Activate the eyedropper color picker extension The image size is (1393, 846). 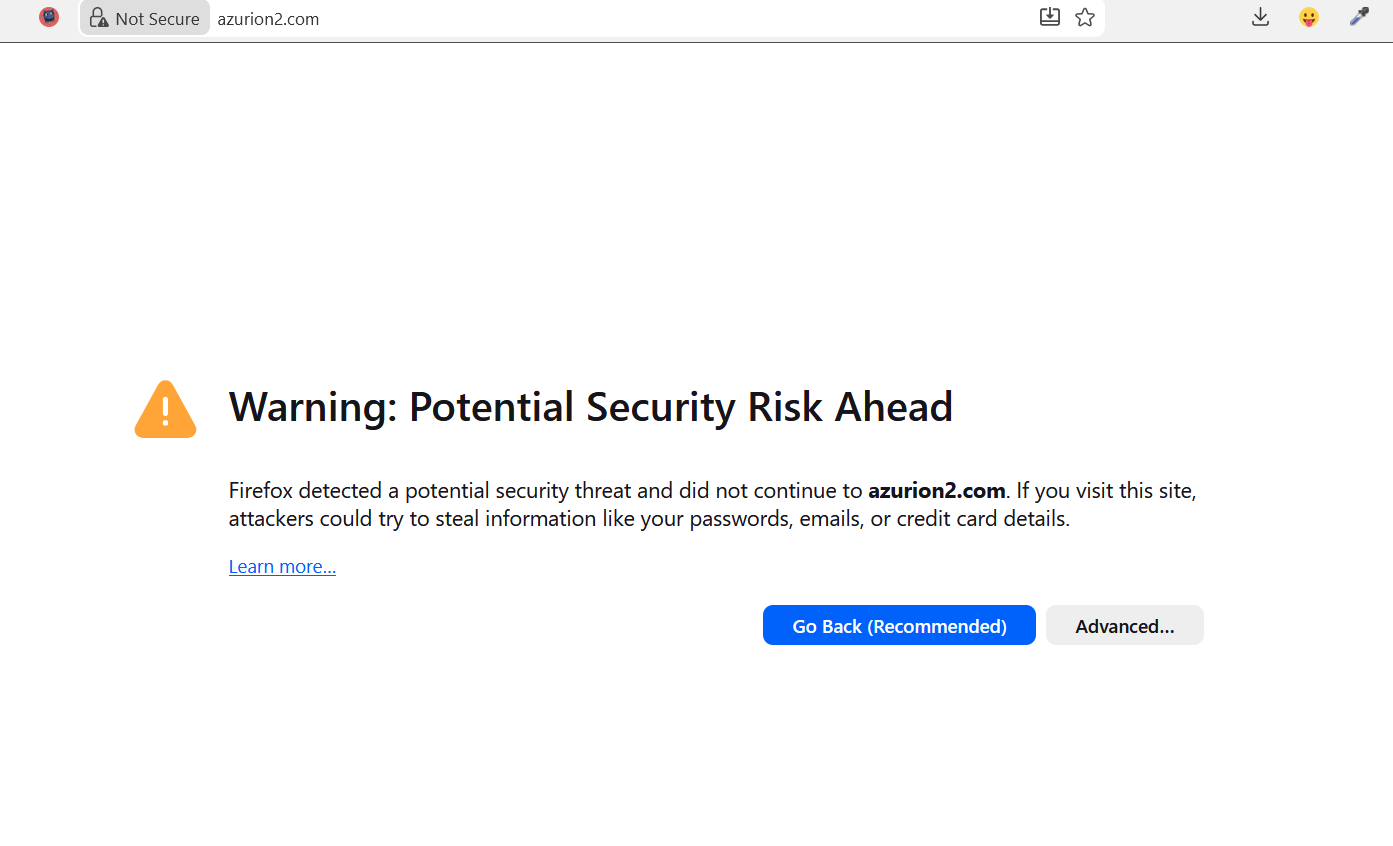(x=1358, y=17)
